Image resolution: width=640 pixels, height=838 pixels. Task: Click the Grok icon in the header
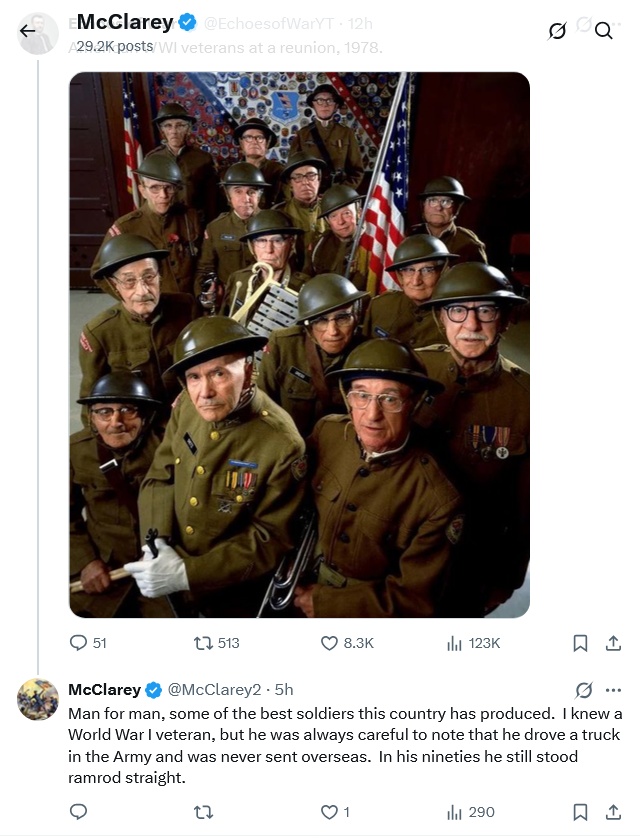pyautogui.click(x=557, y=32)
